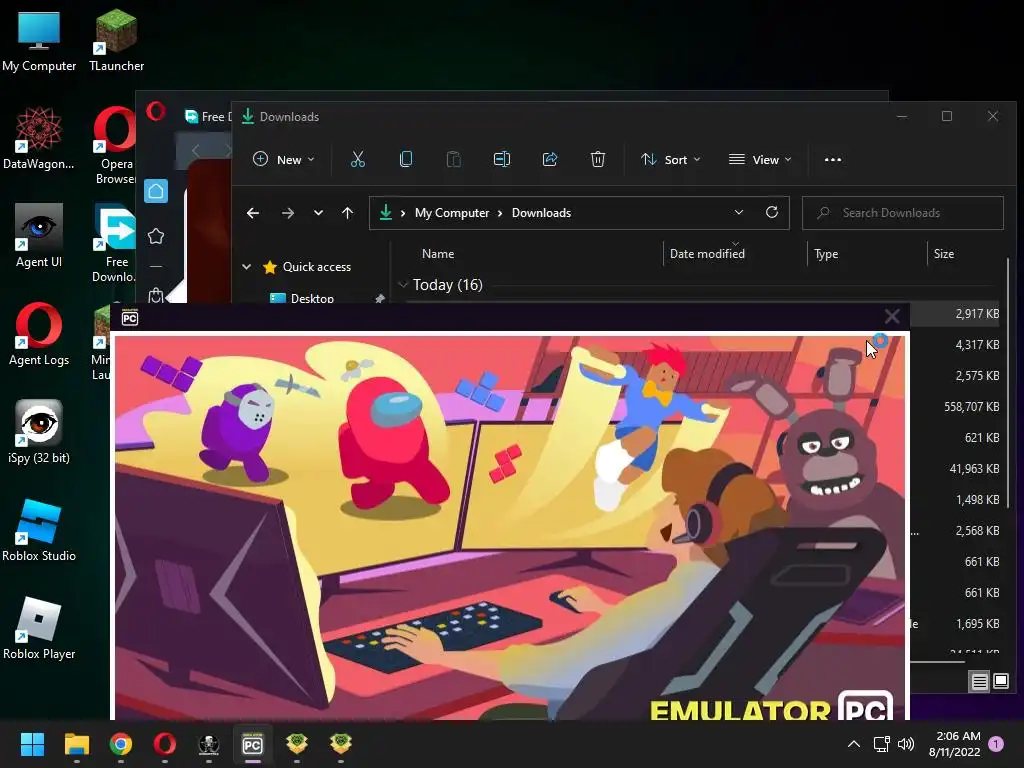Image resolution: width=1024 pixels, height=768 pixels.
Task: Close the Emulator PC splash window
Action: [892, 317]
